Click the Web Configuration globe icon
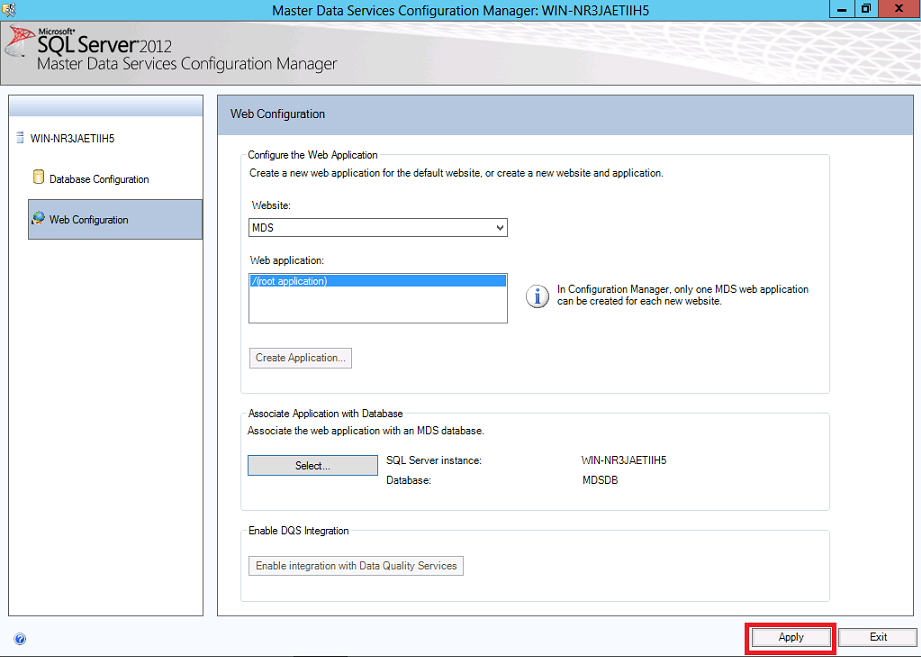The image size is (921, 657). click(x=38, y=218)
